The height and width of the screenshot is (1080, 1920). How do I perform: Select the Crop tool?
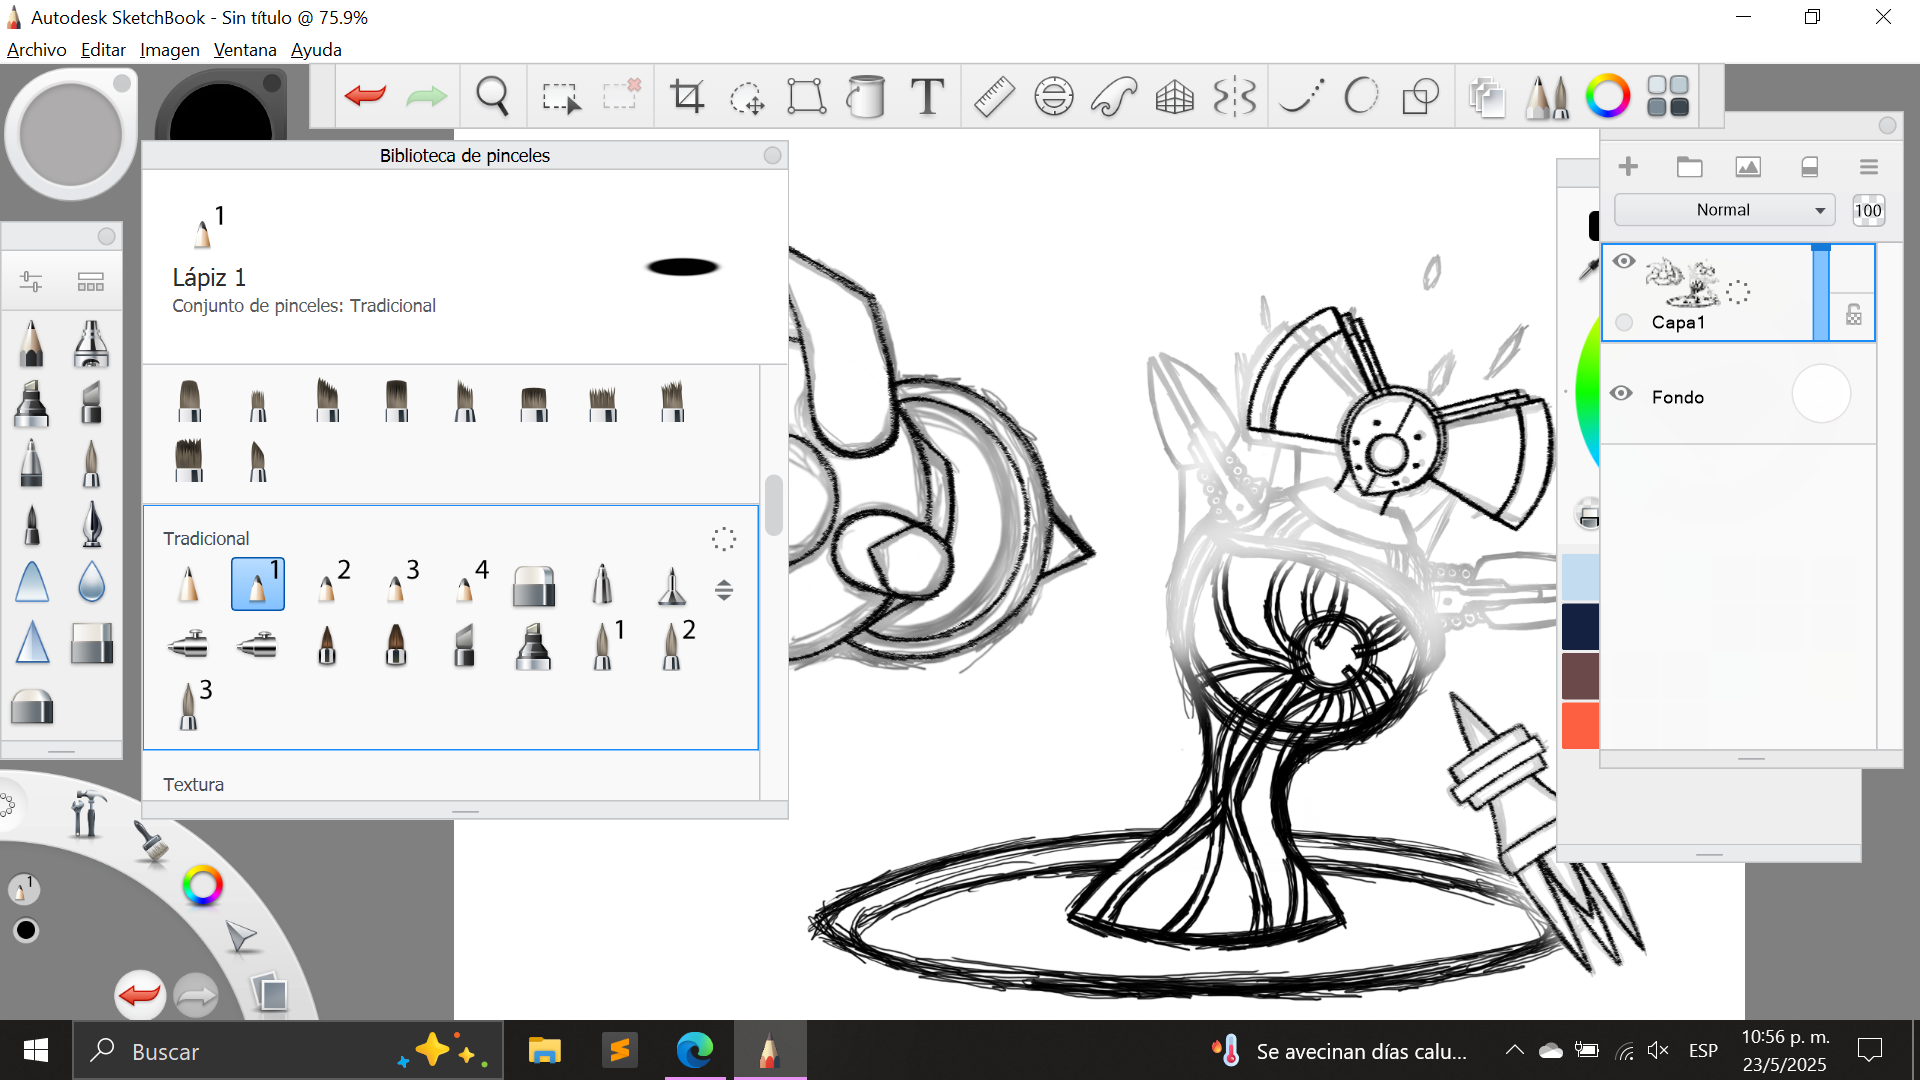pos(687,96)
